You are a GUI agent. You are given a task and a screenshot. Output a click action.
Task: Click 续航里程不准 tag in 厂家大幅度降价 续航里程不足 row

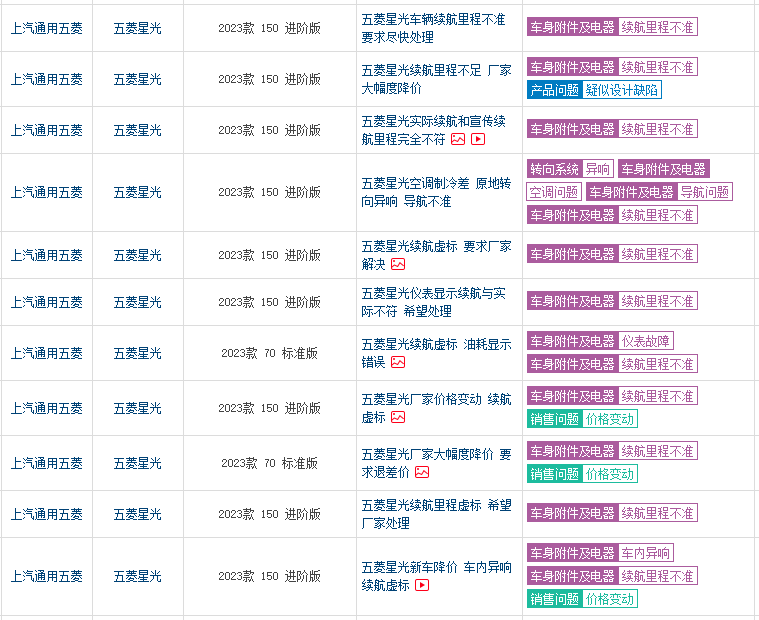[658, 67]
